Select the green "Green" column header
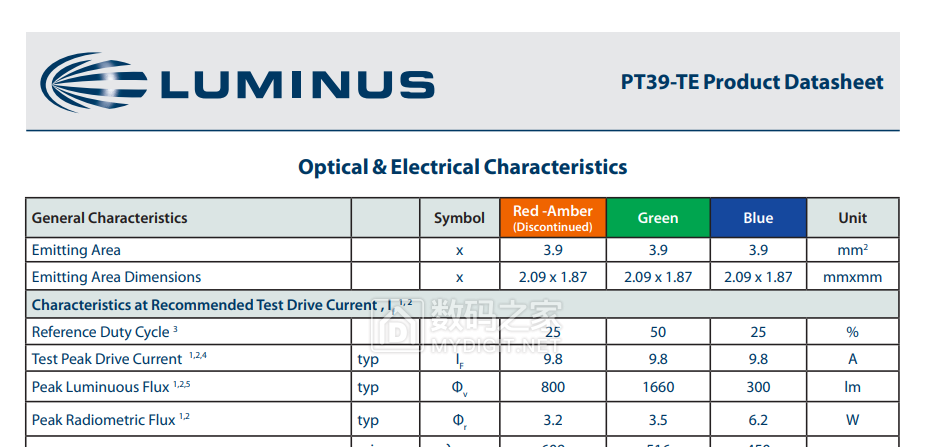This screenshot has width=935, height=447. pyautogui.click(x=658, y=218)
